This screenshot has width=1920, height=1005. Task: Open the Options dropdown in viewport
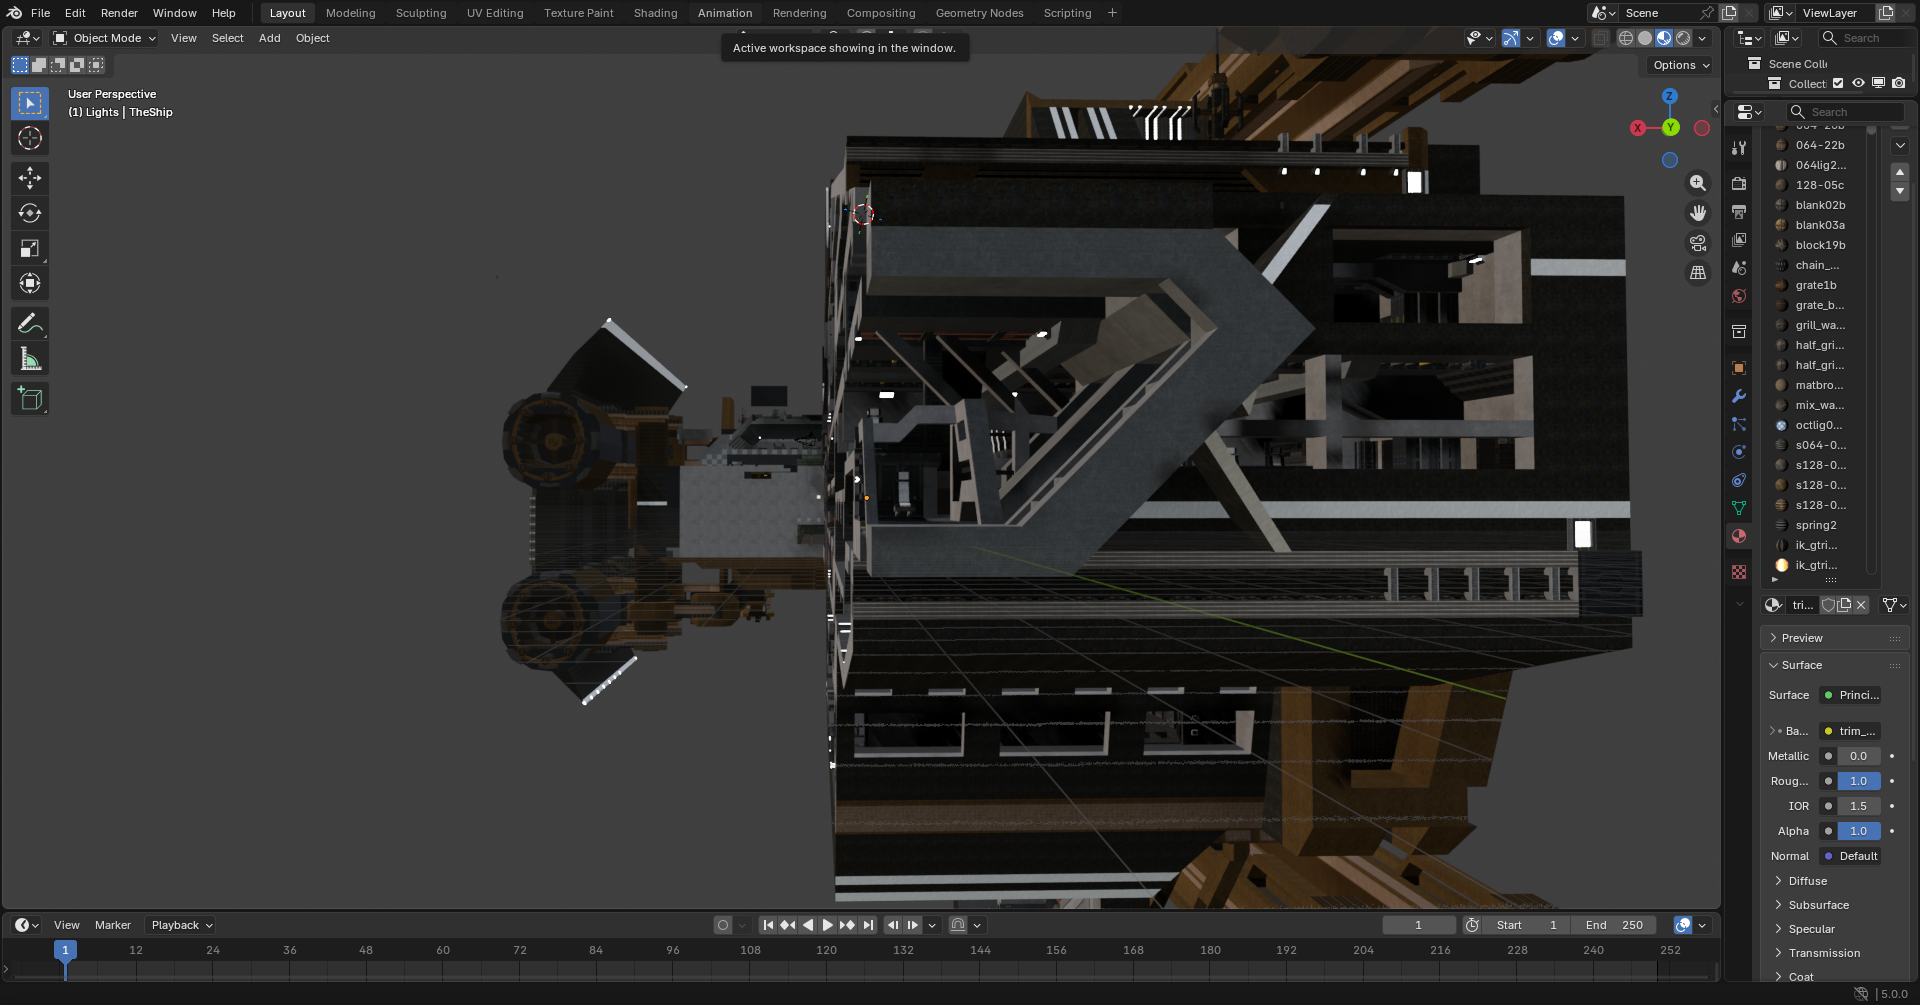[1680, 65]
